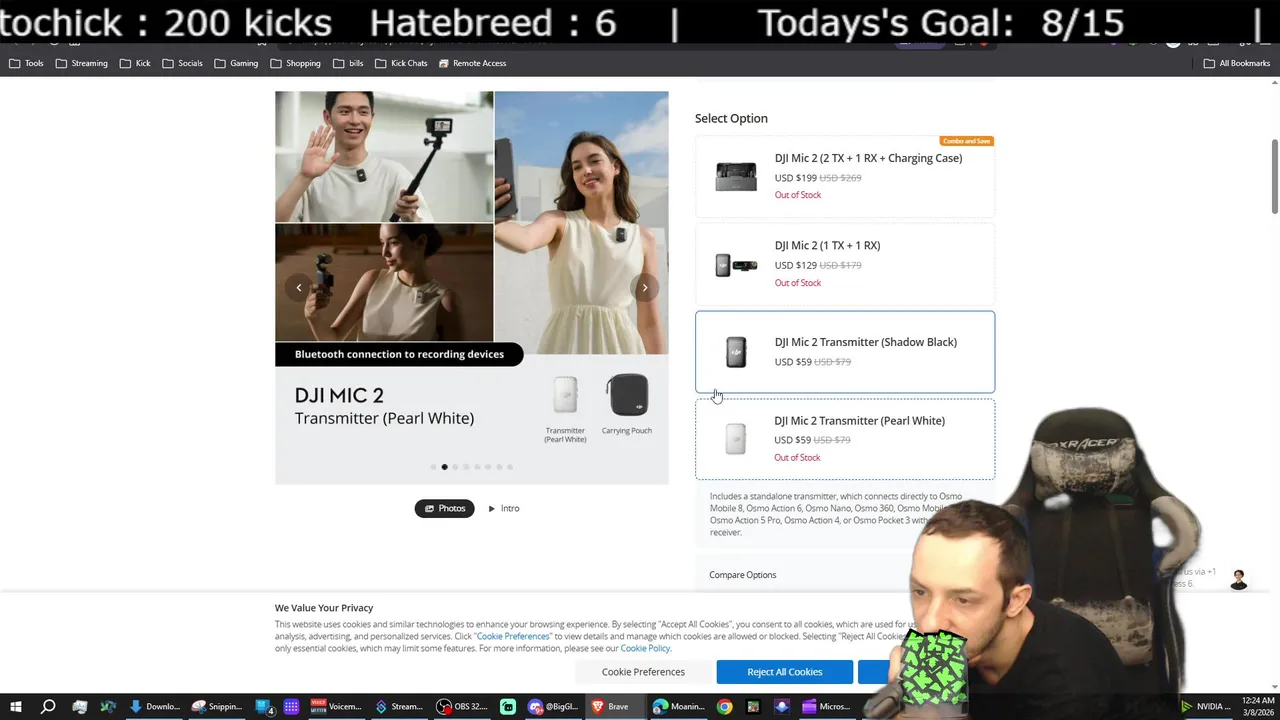
Task: Click the Shadow Black transmitter product image
Action: [736, 352]
